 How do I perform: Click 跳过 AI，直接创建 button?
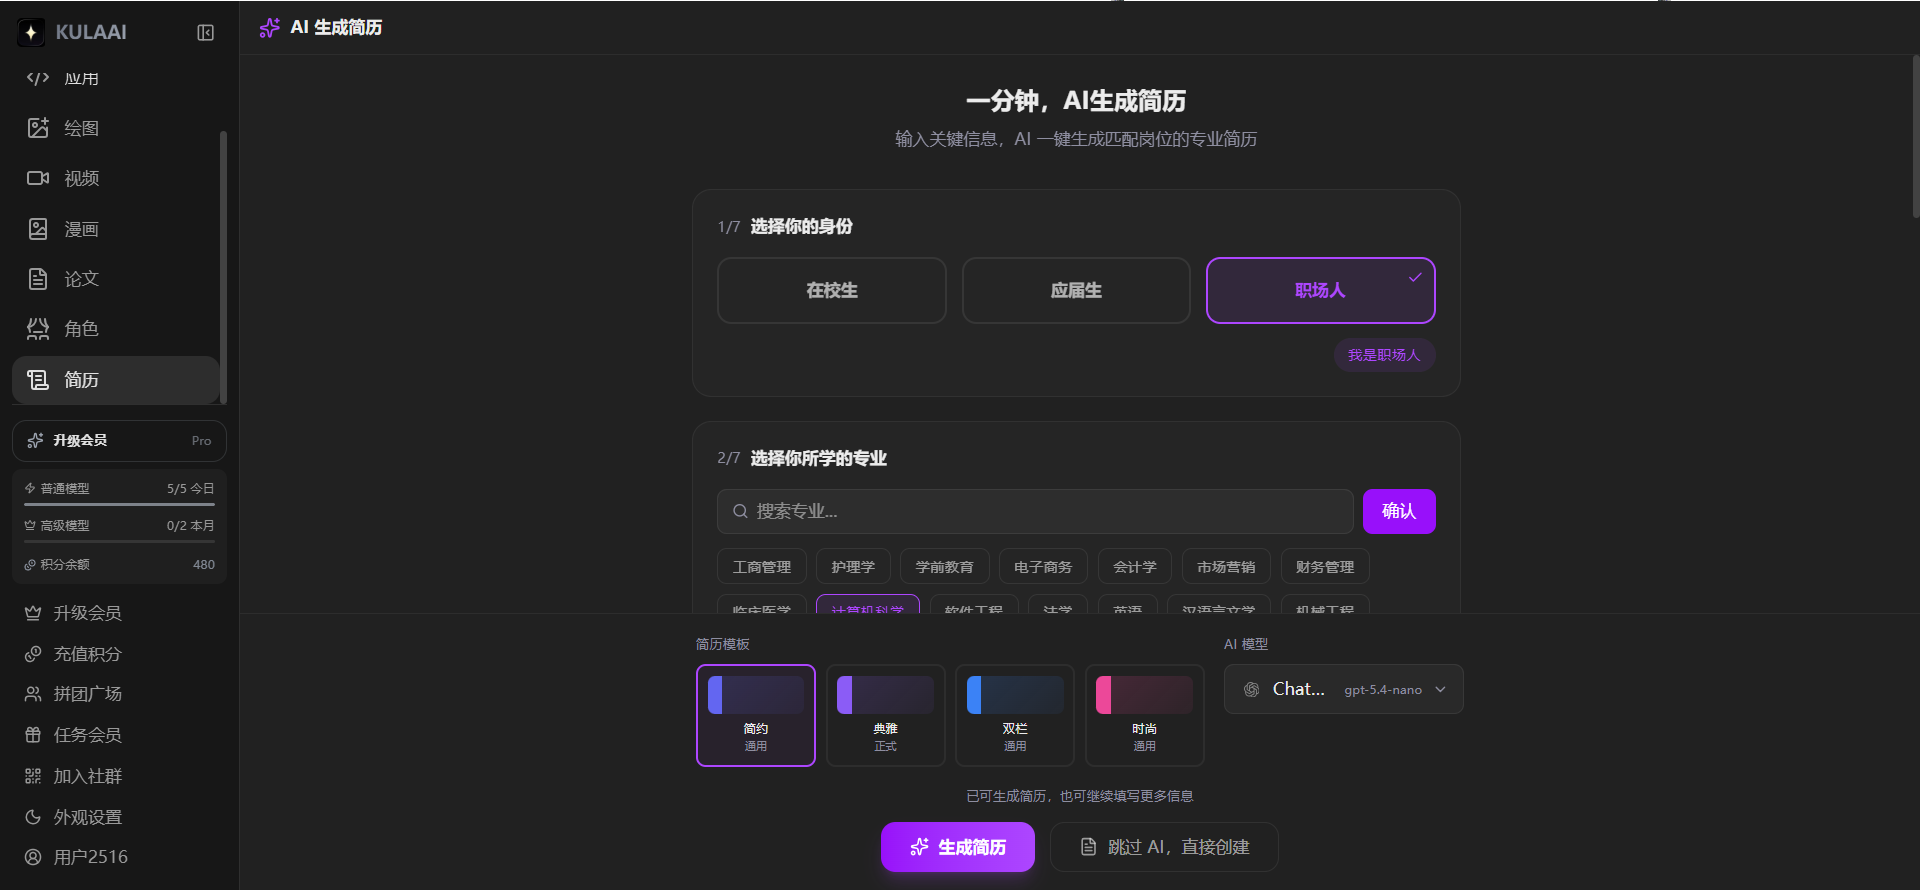[x=1164, y=847]
